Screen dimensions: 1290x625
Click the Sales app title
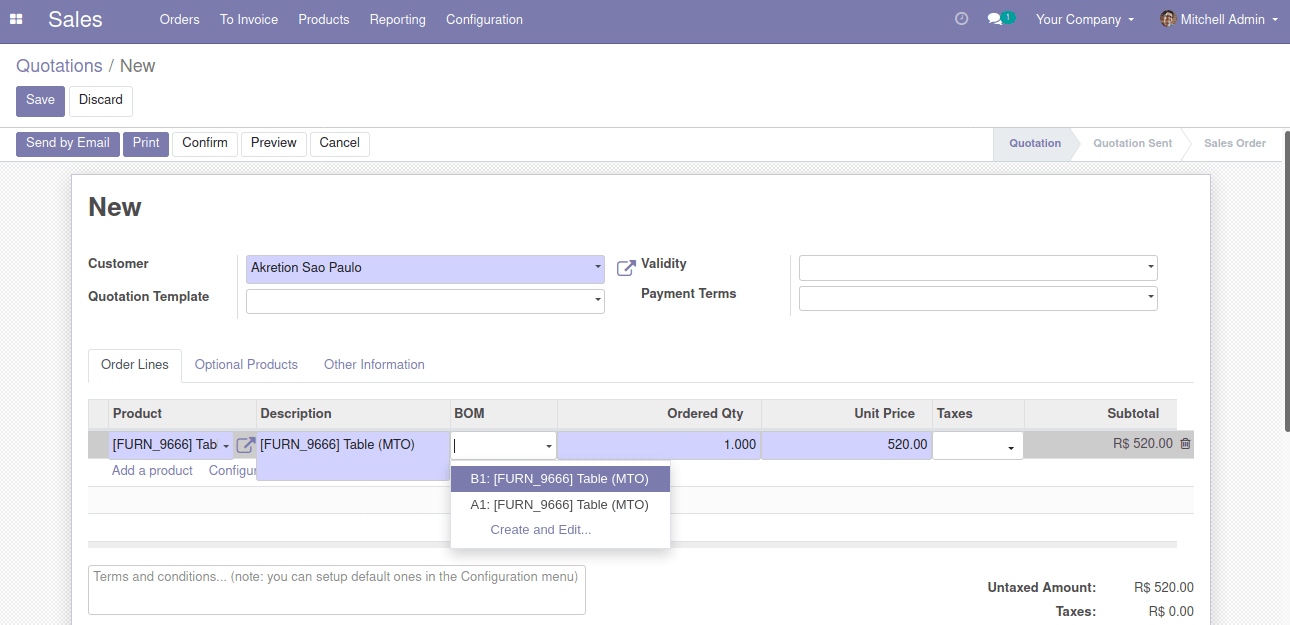(75, 19)
